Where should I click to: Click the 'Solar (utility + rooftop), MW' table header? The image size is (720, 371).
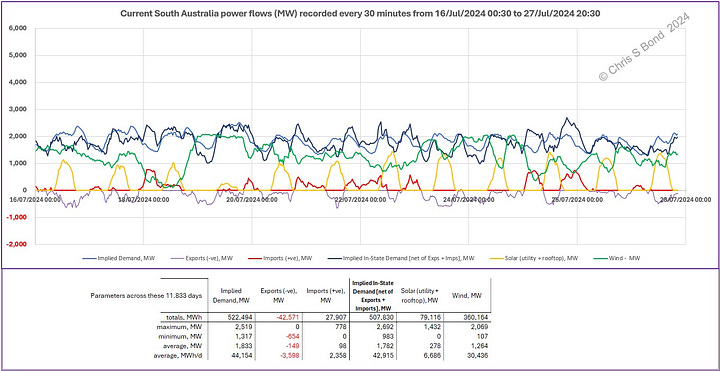tap(419, 296)
